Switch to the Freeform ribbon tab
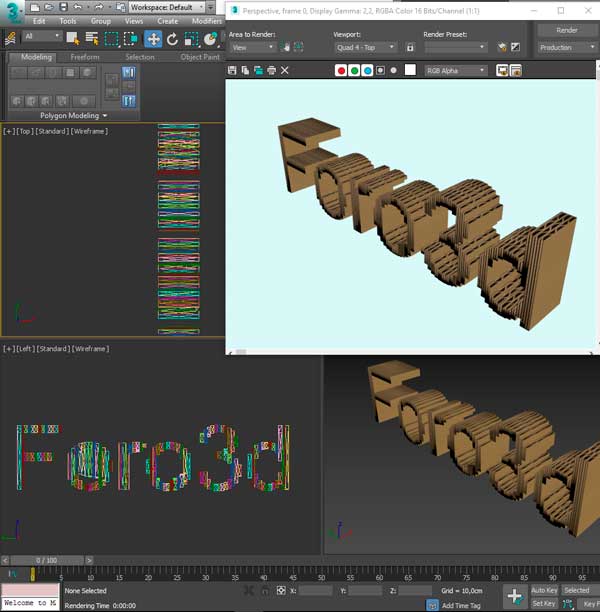600x612 pixels. tap(85, 57)
